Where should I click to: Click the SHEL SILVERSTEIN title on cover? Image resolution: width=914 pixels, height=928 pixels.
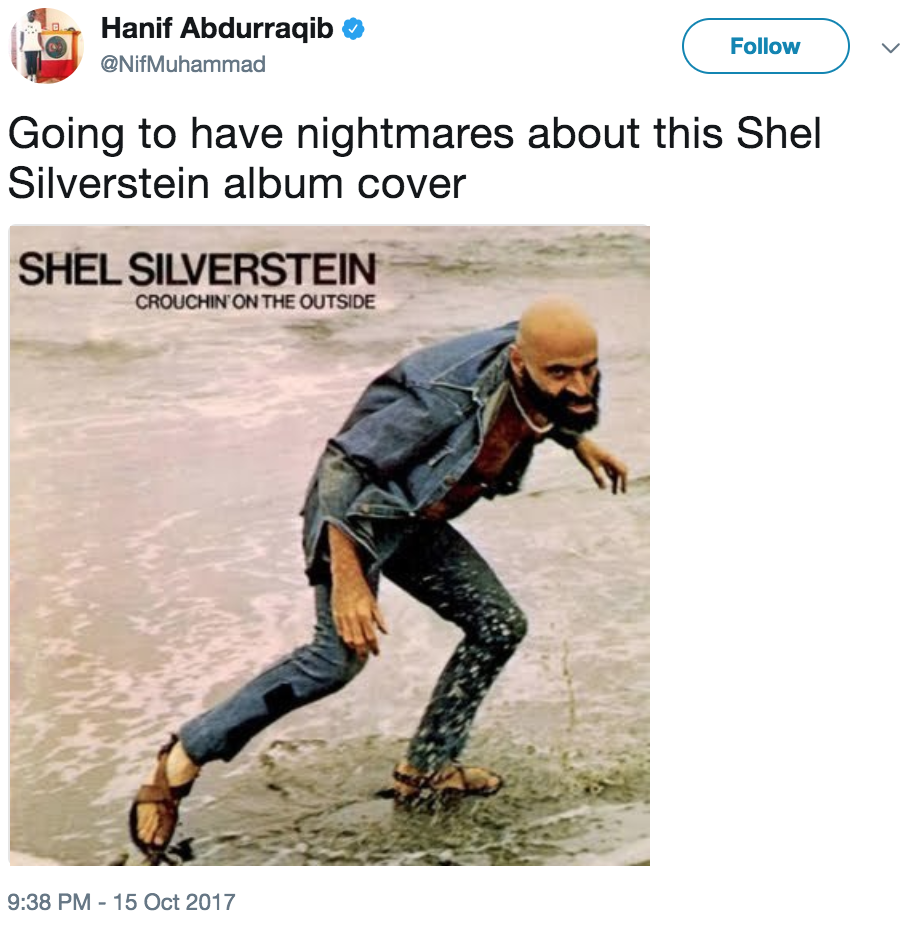click(x=197, y=269)
